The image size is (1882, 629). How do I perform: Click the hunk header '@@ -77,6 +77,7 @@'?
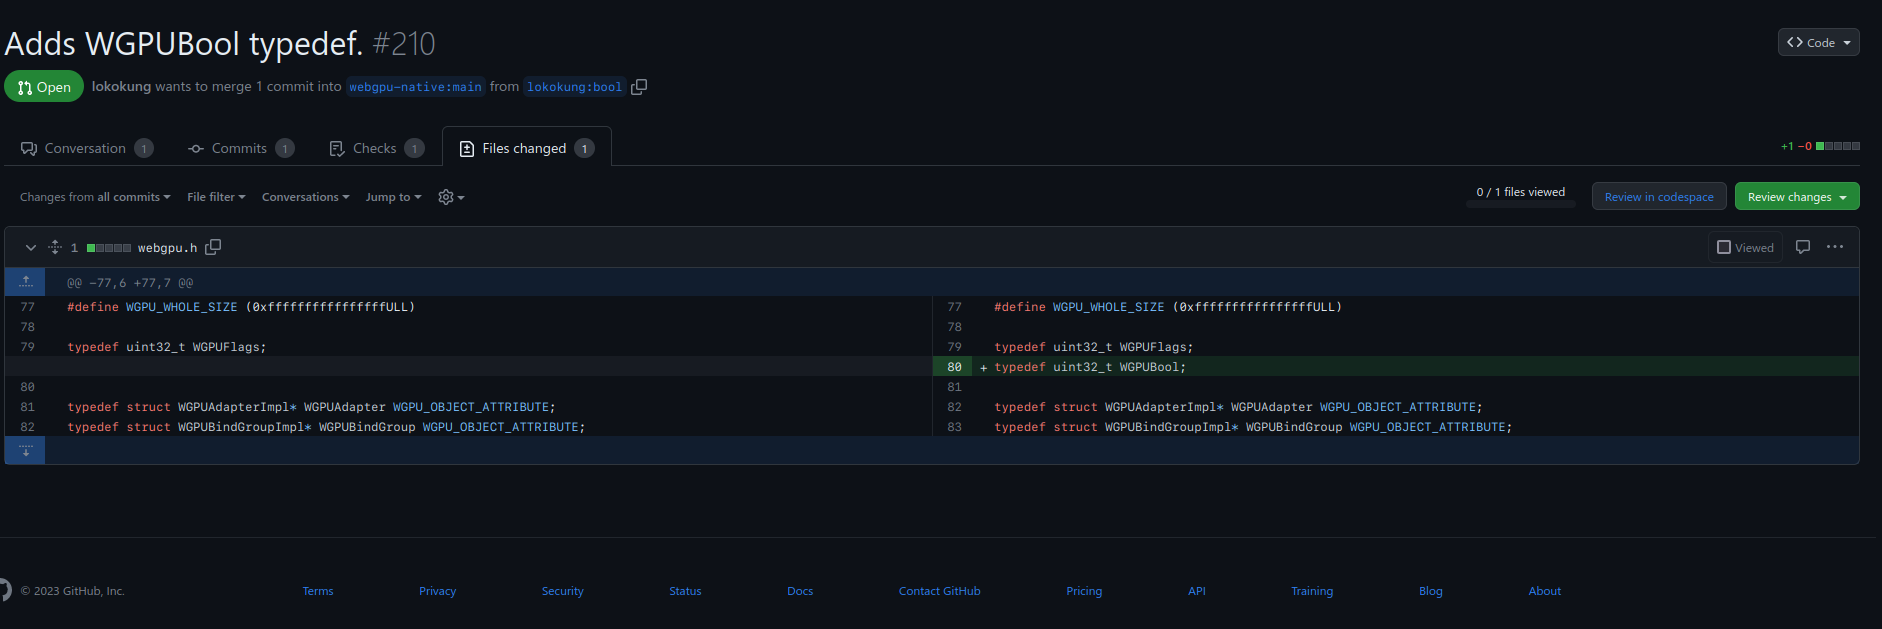(x=130, y=283)
